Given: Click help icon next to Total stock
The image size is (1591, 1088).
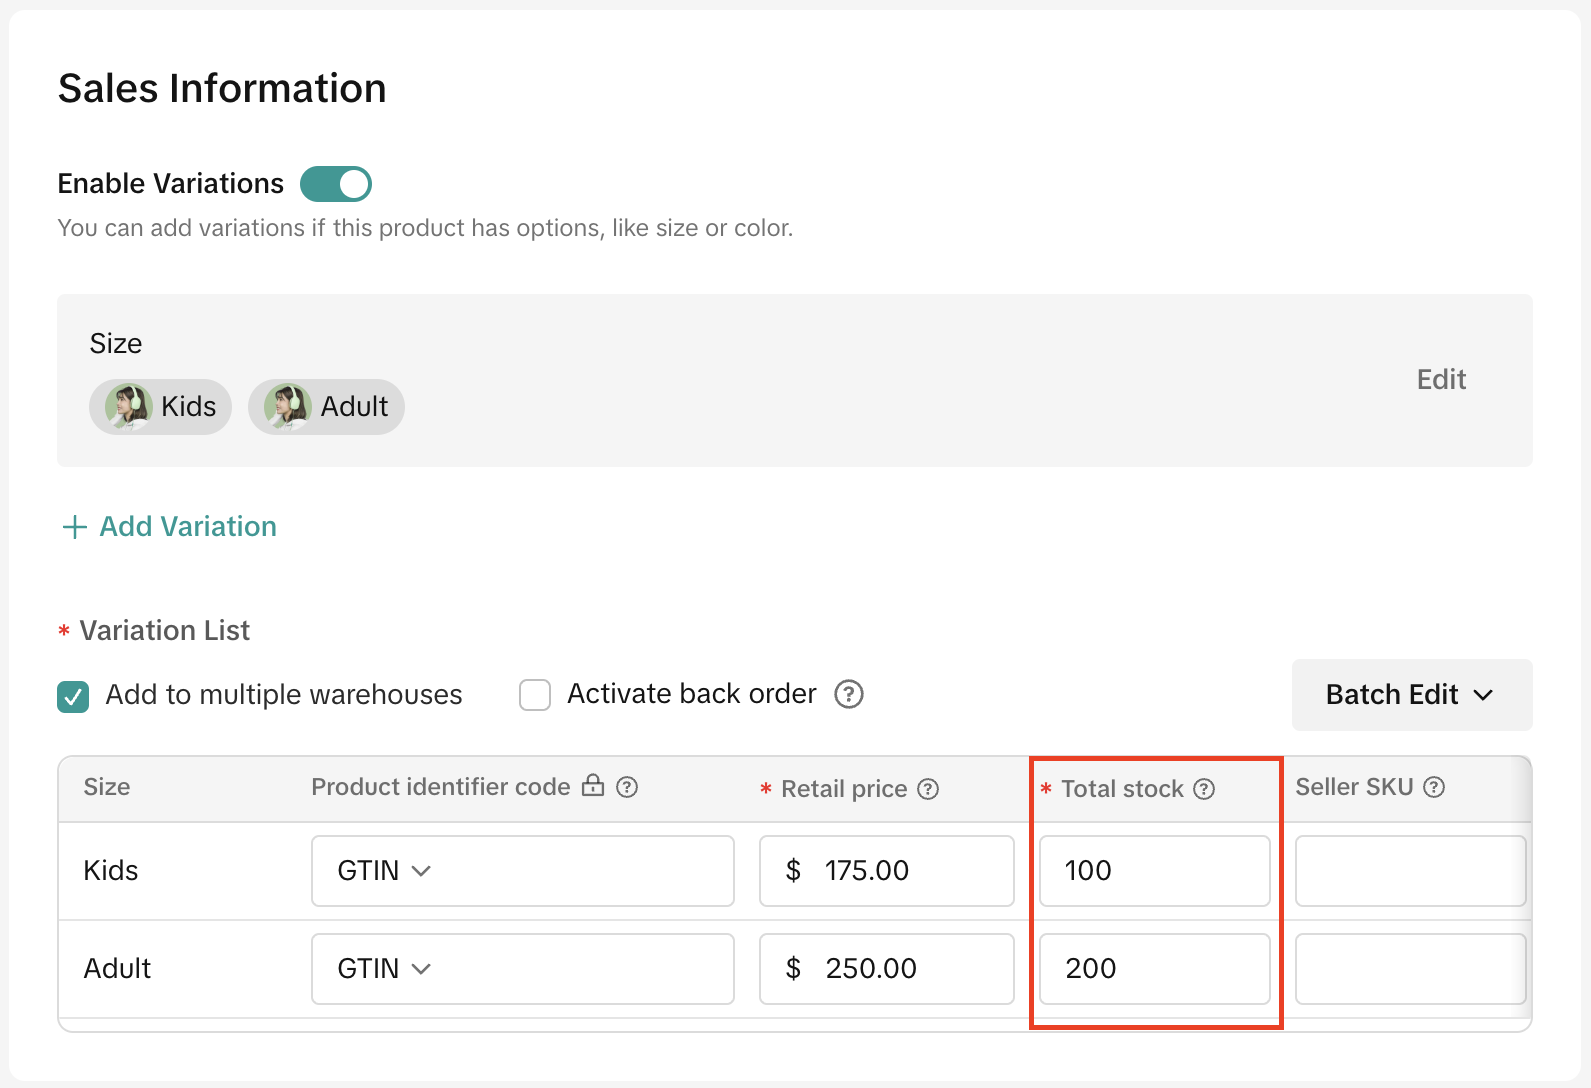Looking at the screenshot, I should [1204, 789].
